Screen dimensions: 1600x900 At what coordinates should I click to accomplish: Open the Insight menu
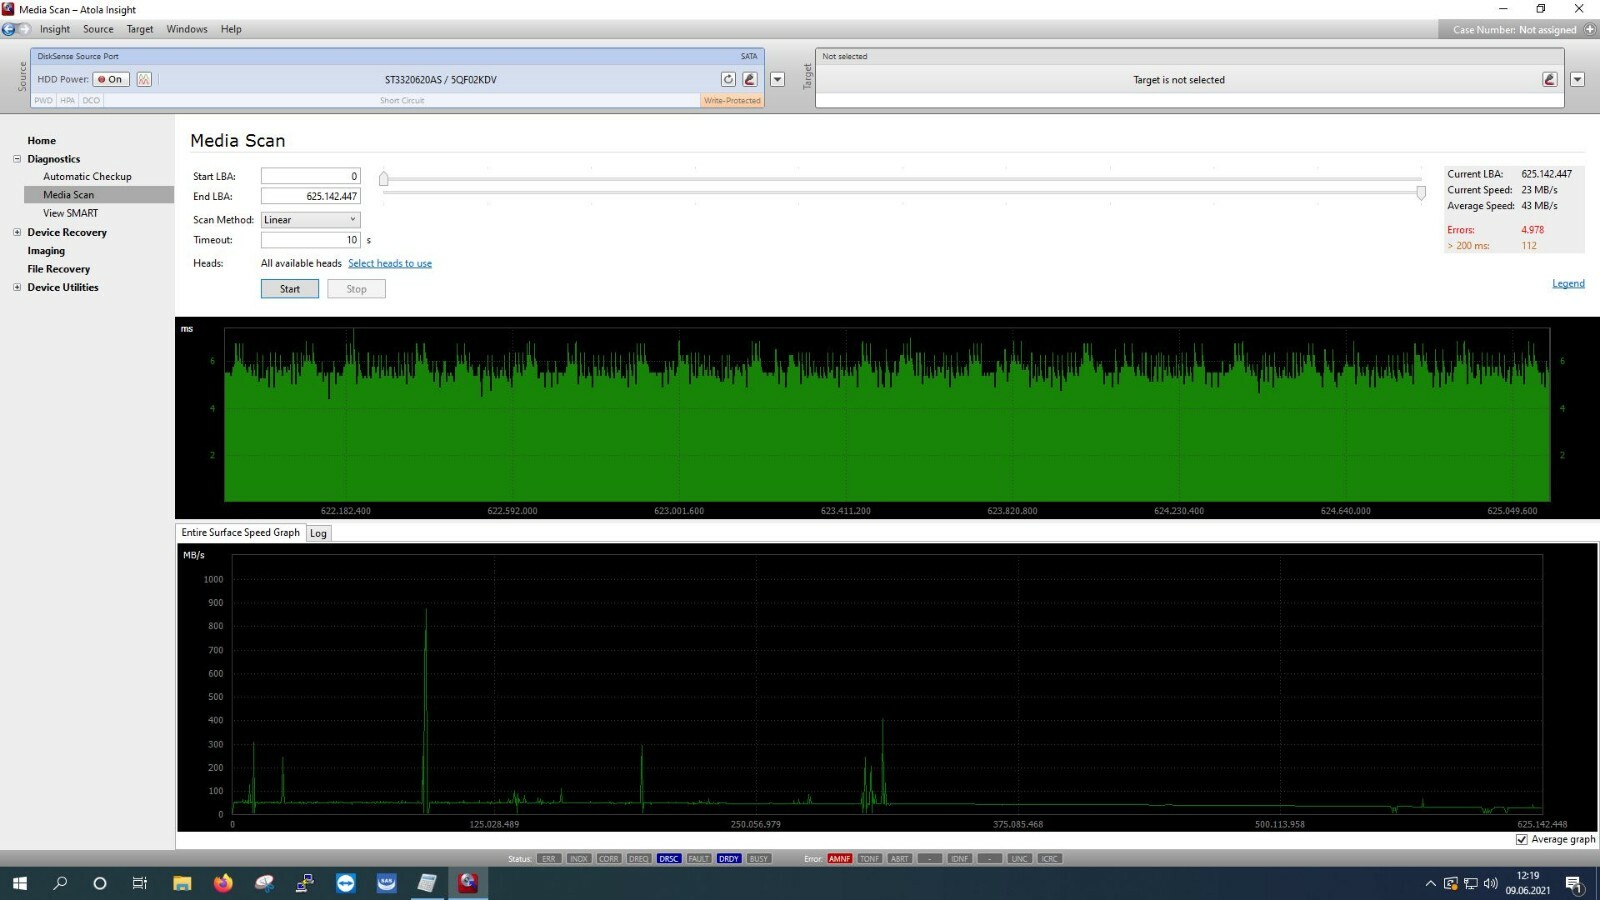(x=55, y=29)
